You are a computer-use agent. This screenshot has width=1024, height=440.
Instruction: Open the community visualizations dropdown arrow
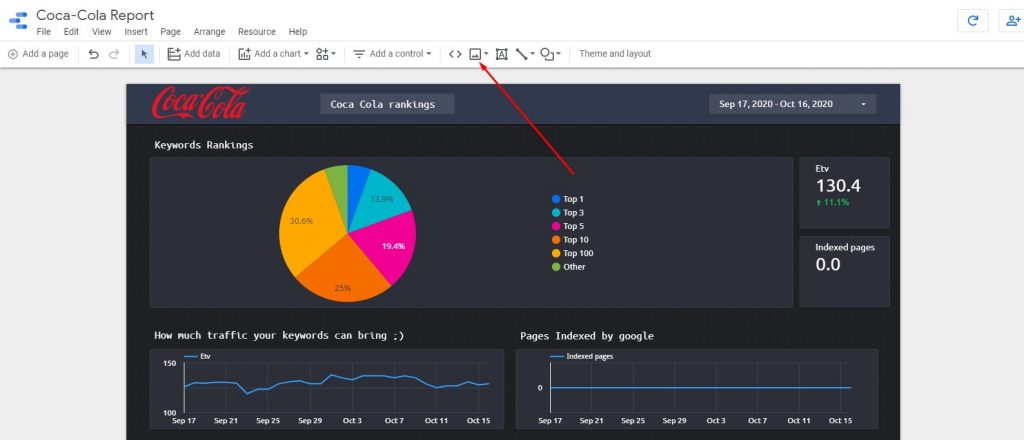[x=333, y=54]
